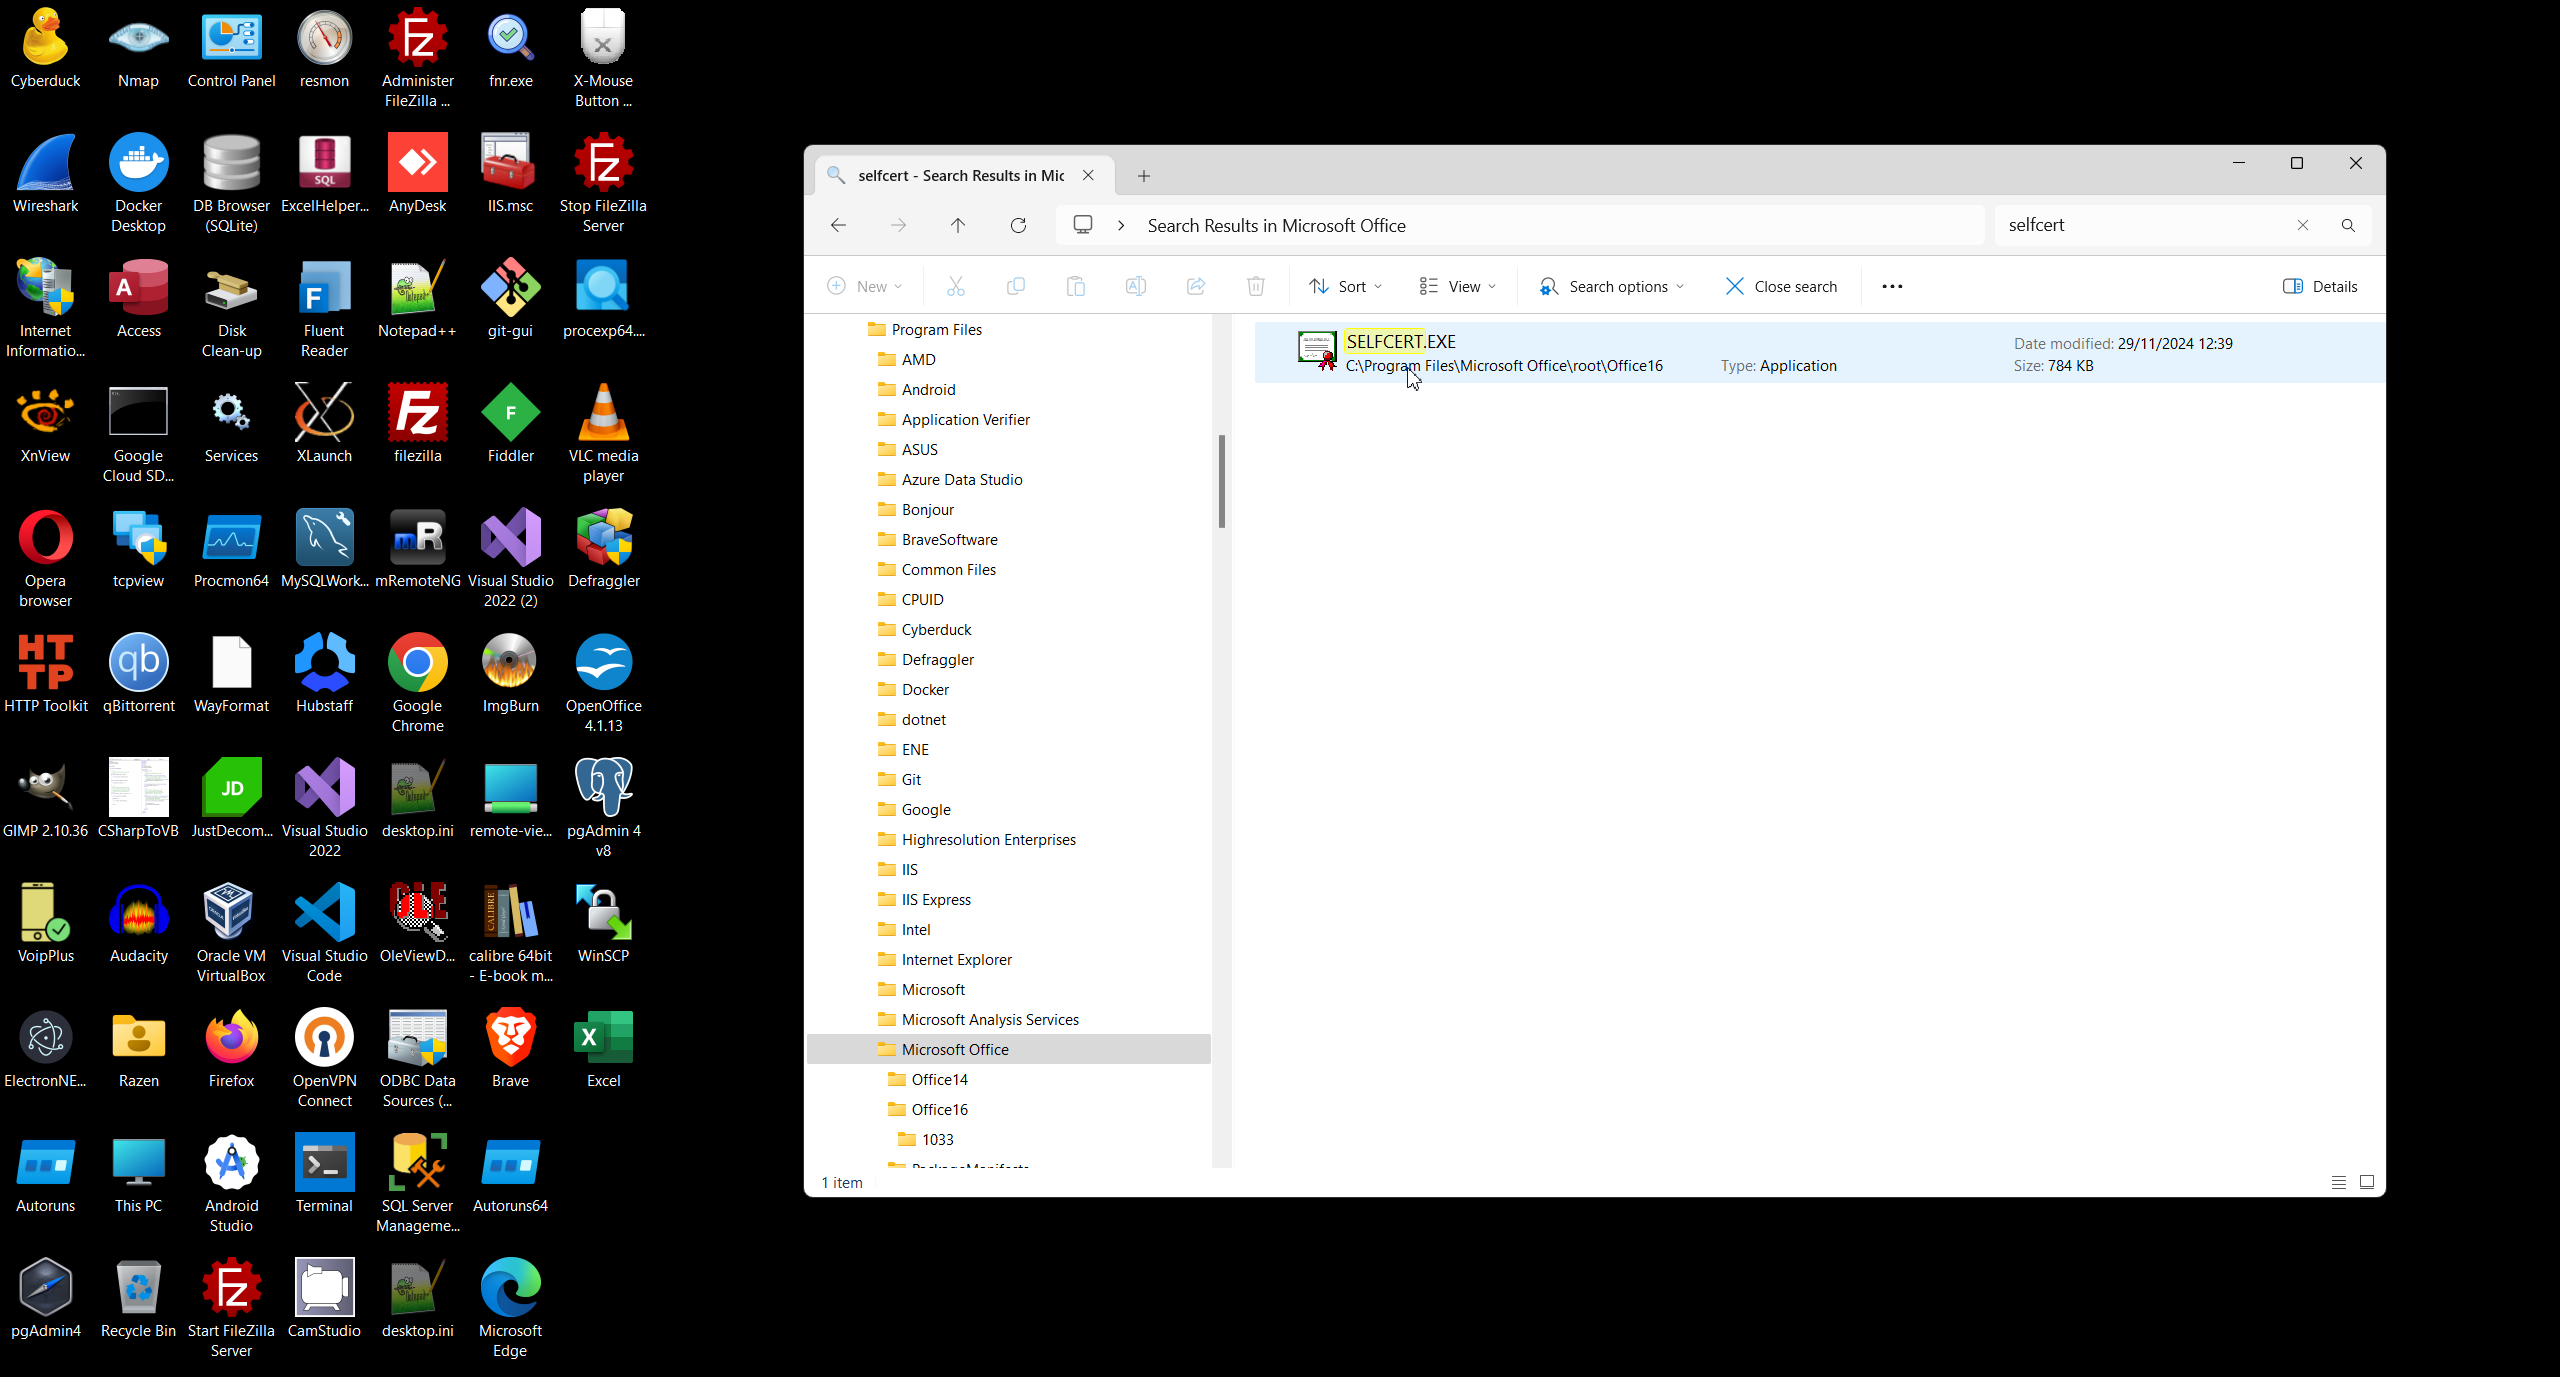Add a new Explorer tab
Screen dimensions: 2560x1377
(x=1144, y=176)
